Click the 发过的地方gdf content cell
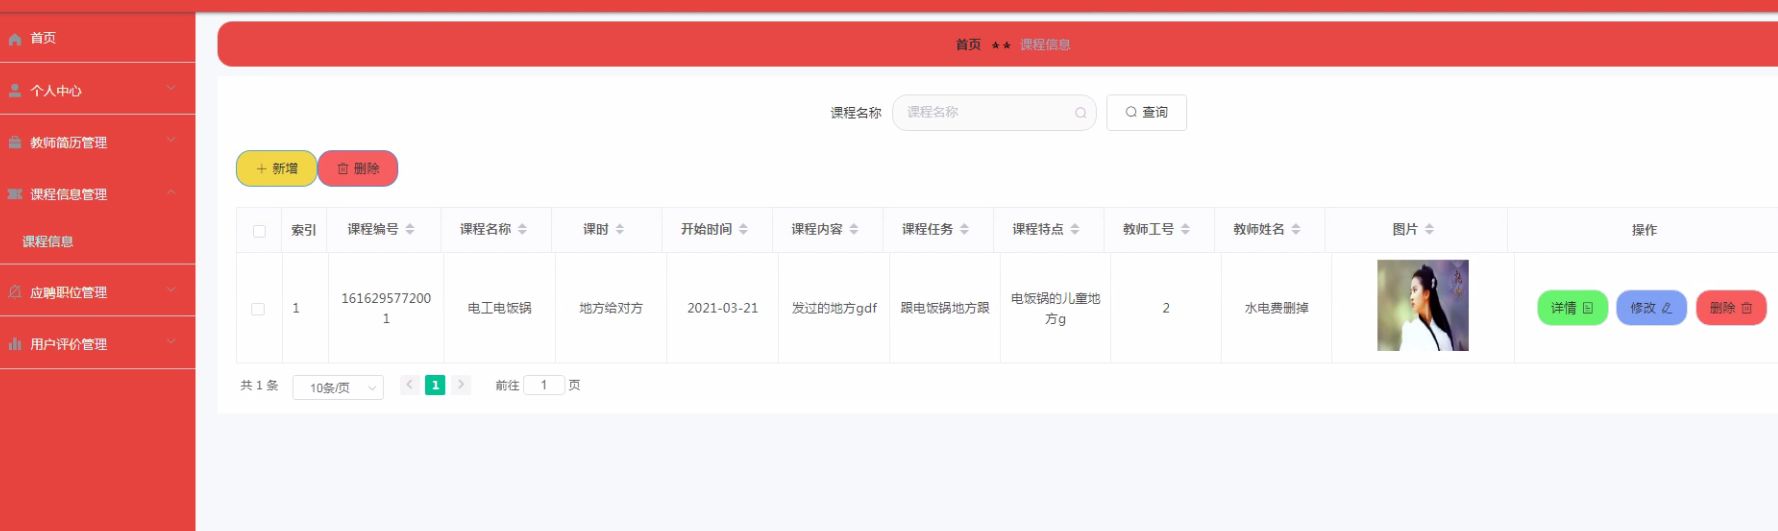 pyautogui.click(x=834, y=308)
